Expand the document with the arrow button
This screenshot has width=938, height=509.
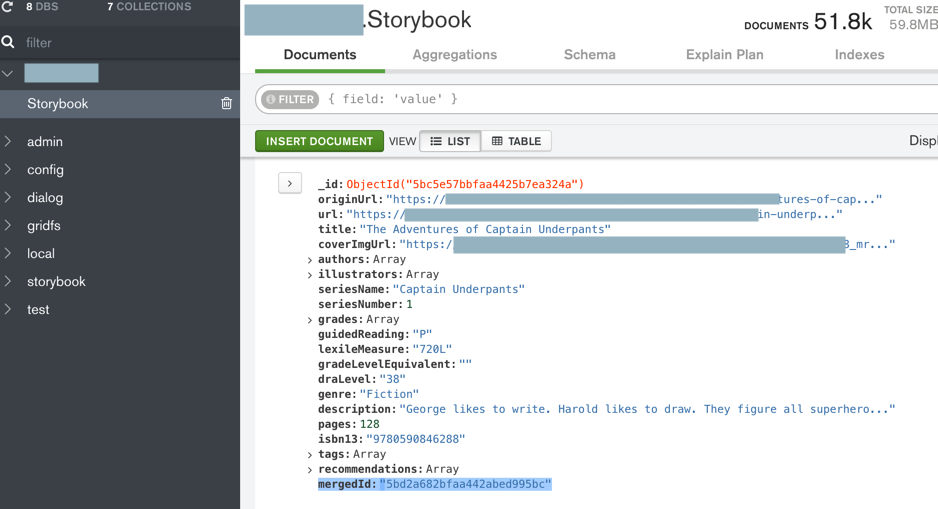290,183
